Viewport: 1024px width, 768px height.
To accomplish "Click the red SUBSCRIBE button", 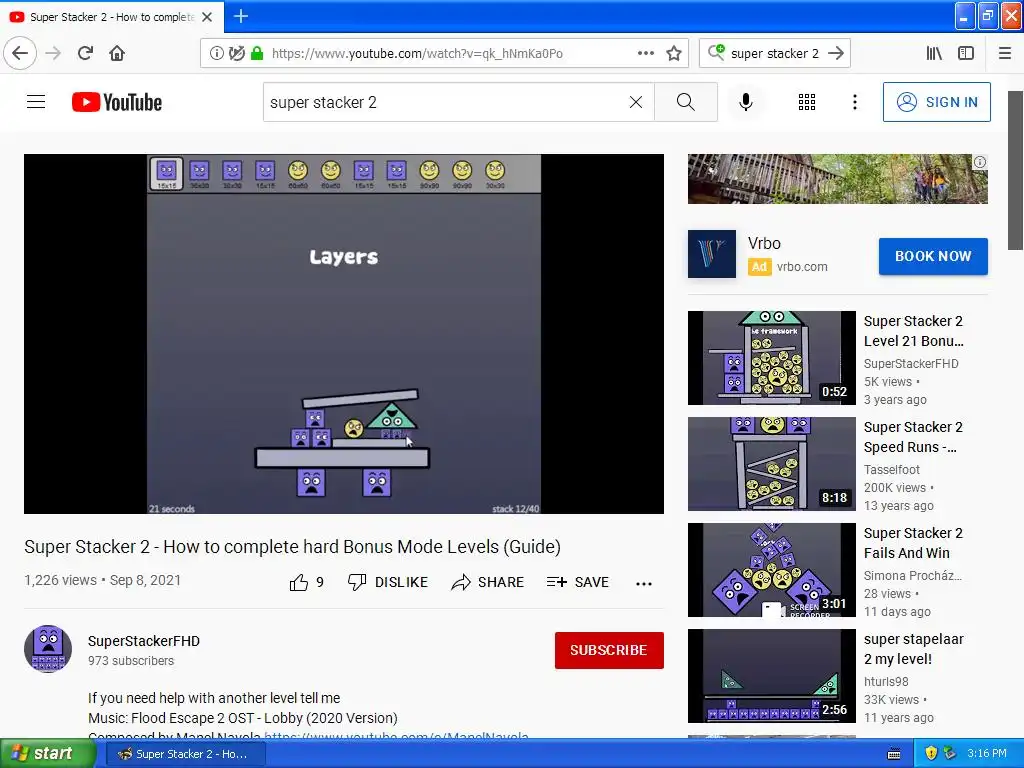I will pyautogui.click(x=609, y=650).
